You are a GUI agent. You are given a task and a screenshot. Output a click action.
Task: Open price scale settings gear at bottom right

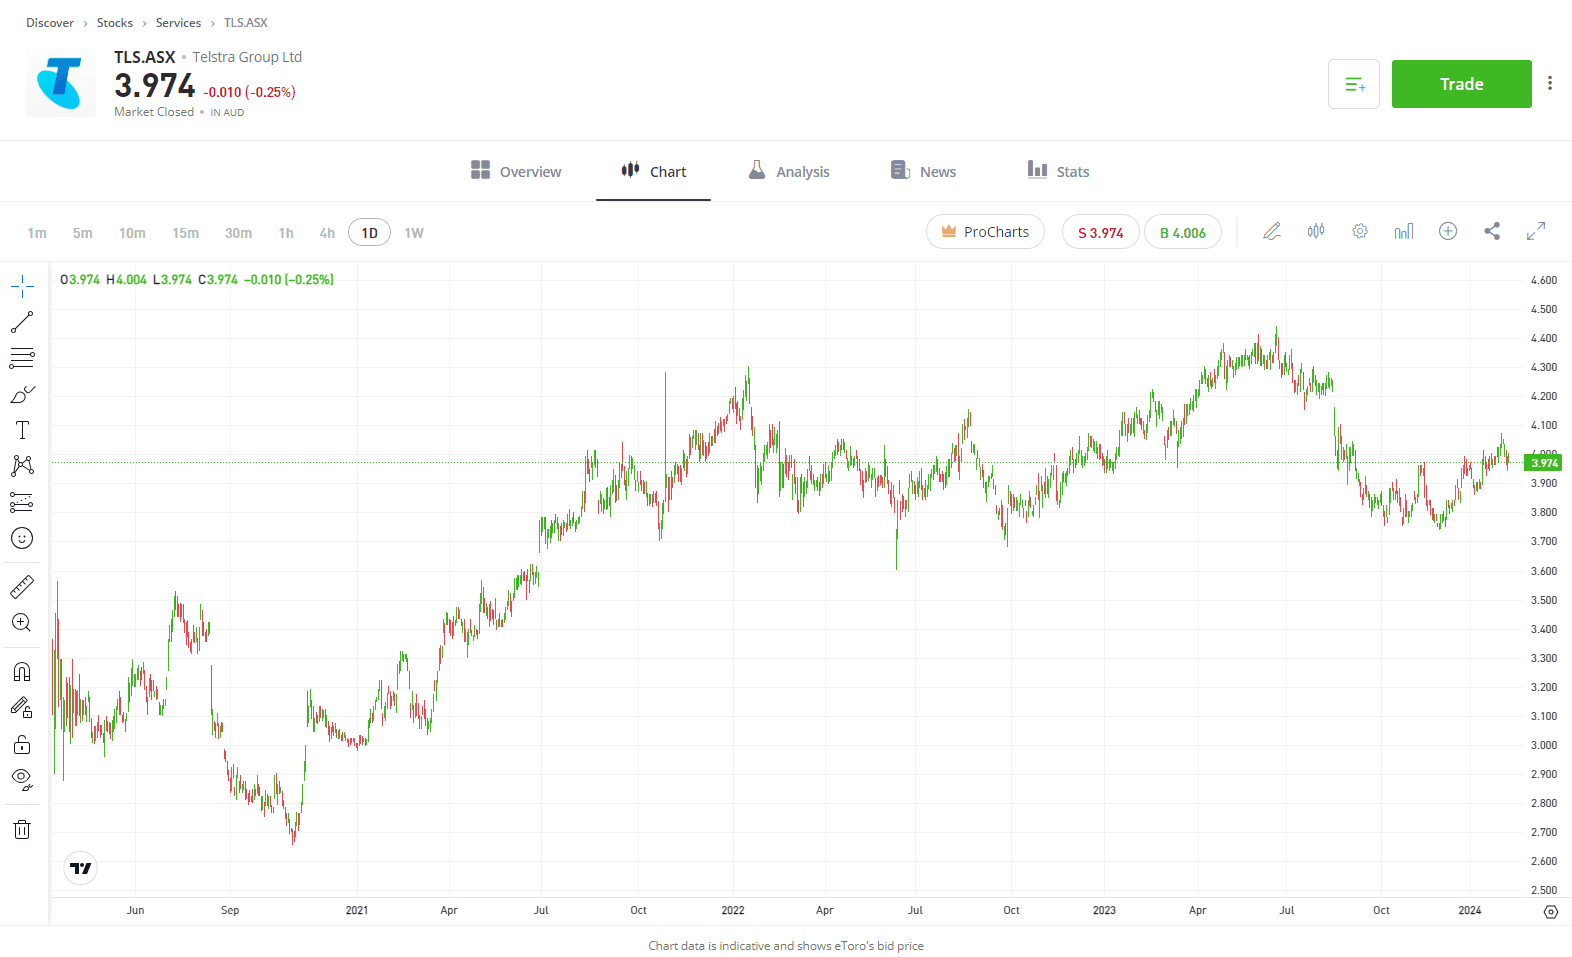point(1551,912)
